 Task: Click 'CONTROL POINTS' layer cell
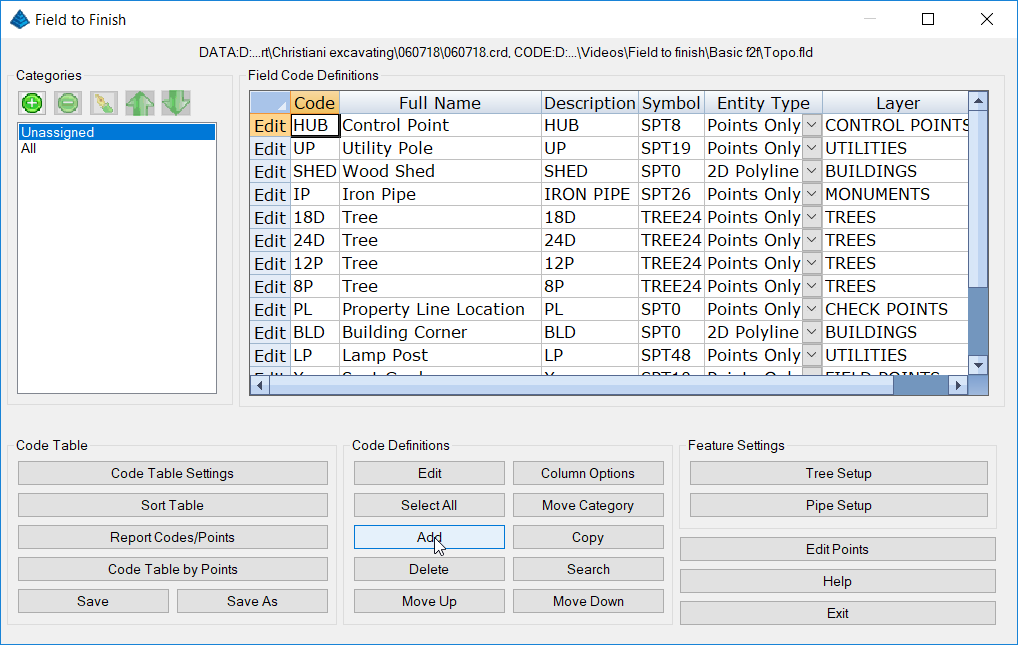(x=896, y=125)
